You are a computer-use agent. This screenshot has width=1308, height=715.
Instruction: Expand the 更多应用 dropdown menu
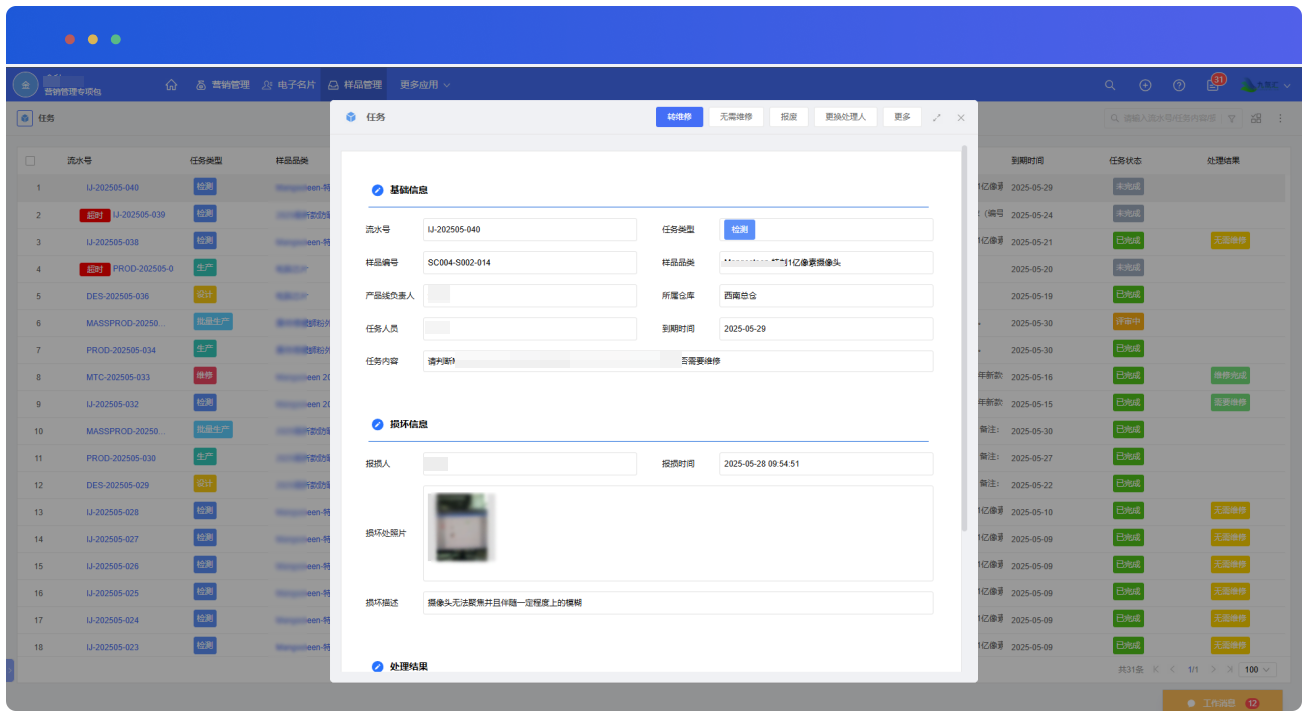[x=425, y=85]
